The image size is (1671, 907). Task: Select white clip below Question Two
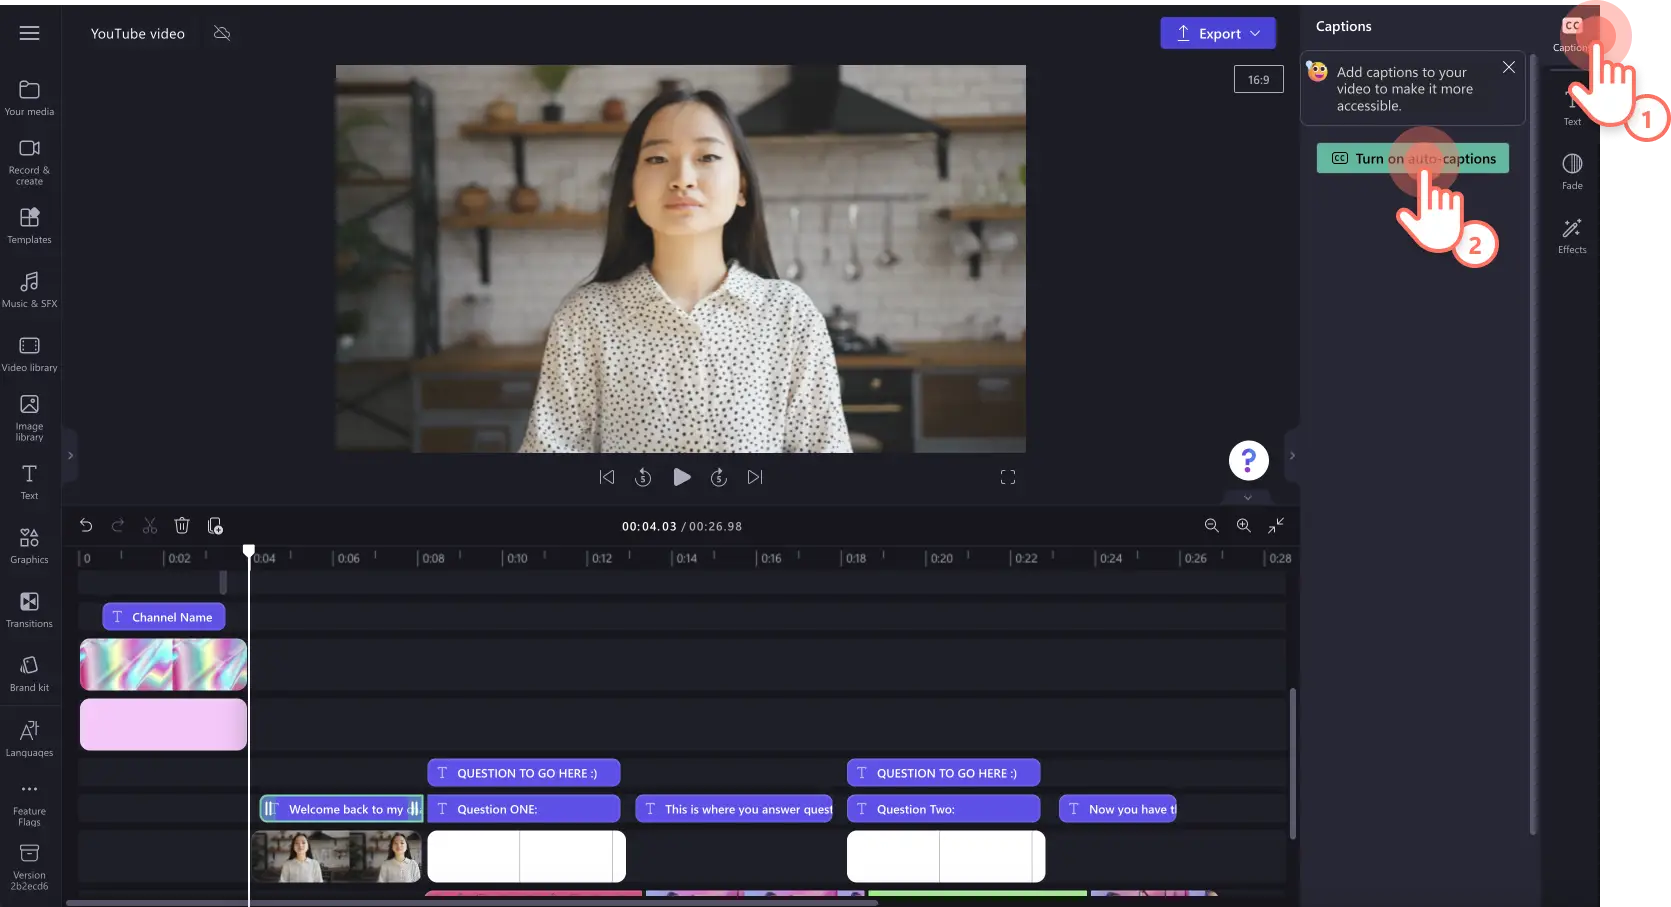tap(946, 857)
